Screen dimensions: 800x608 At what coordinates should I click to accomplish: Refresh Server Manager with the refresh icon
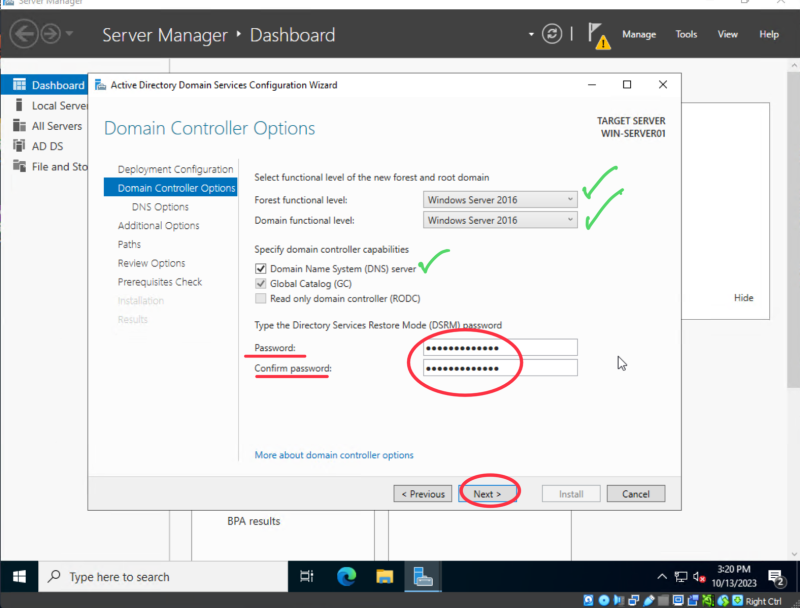click(552, 33)
